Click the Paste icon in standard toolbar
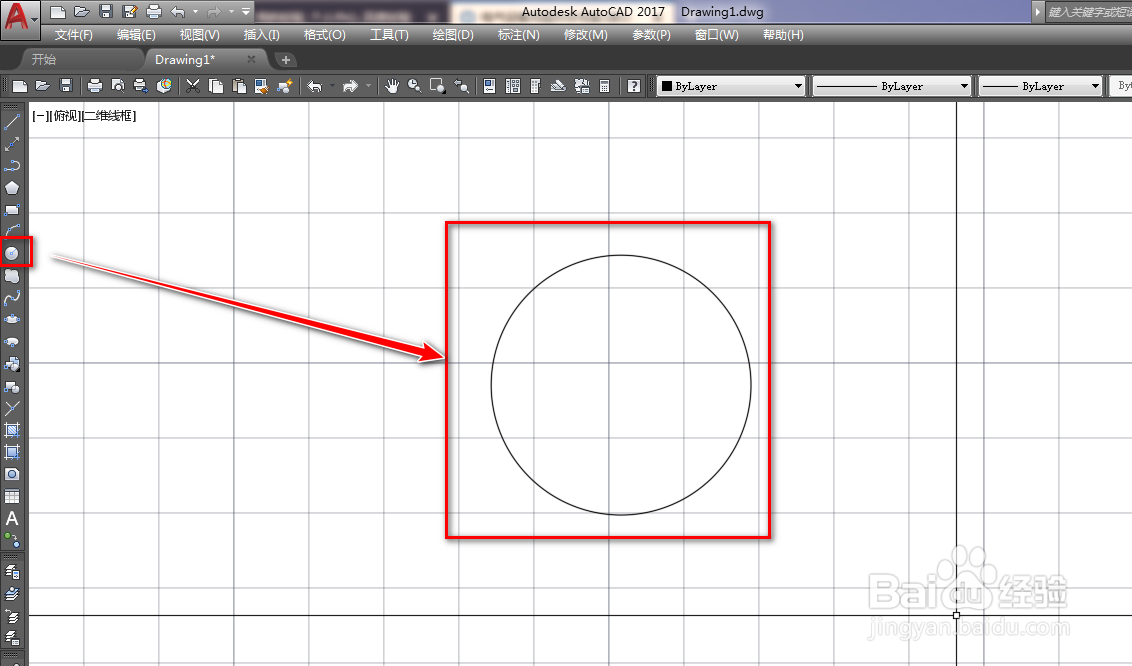Screen dimensions: 1132x666 (239, 86)
